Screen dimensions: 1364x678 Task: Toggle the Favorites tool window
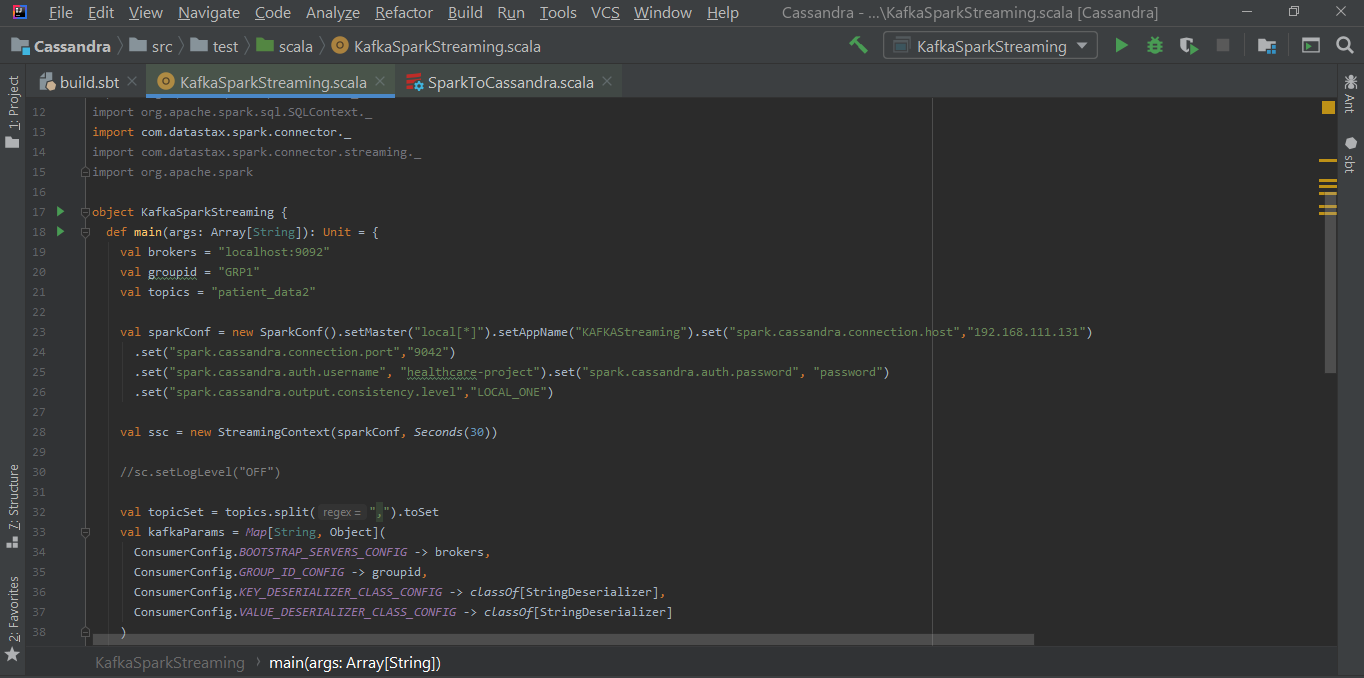pos(13,618)
